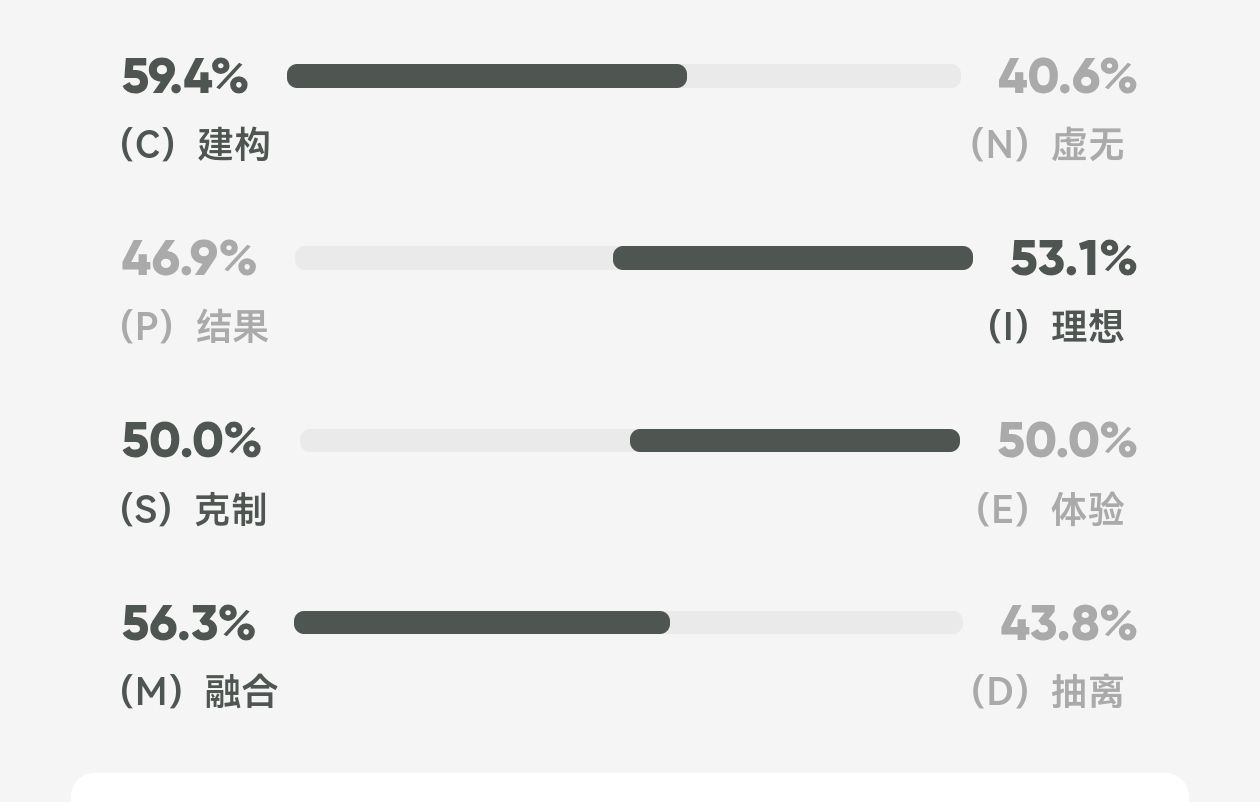
Task: Click the right 50.0% value above 体验
Action: tap(1067, 441)
